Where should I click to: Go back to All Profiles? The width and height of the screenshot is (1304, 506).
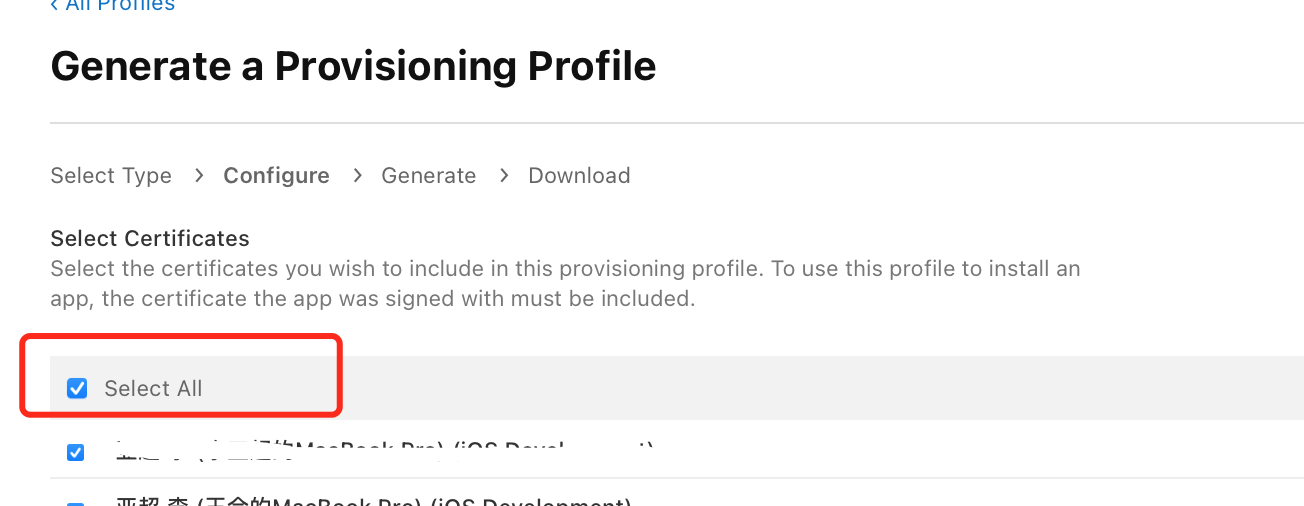click(120, 5)
